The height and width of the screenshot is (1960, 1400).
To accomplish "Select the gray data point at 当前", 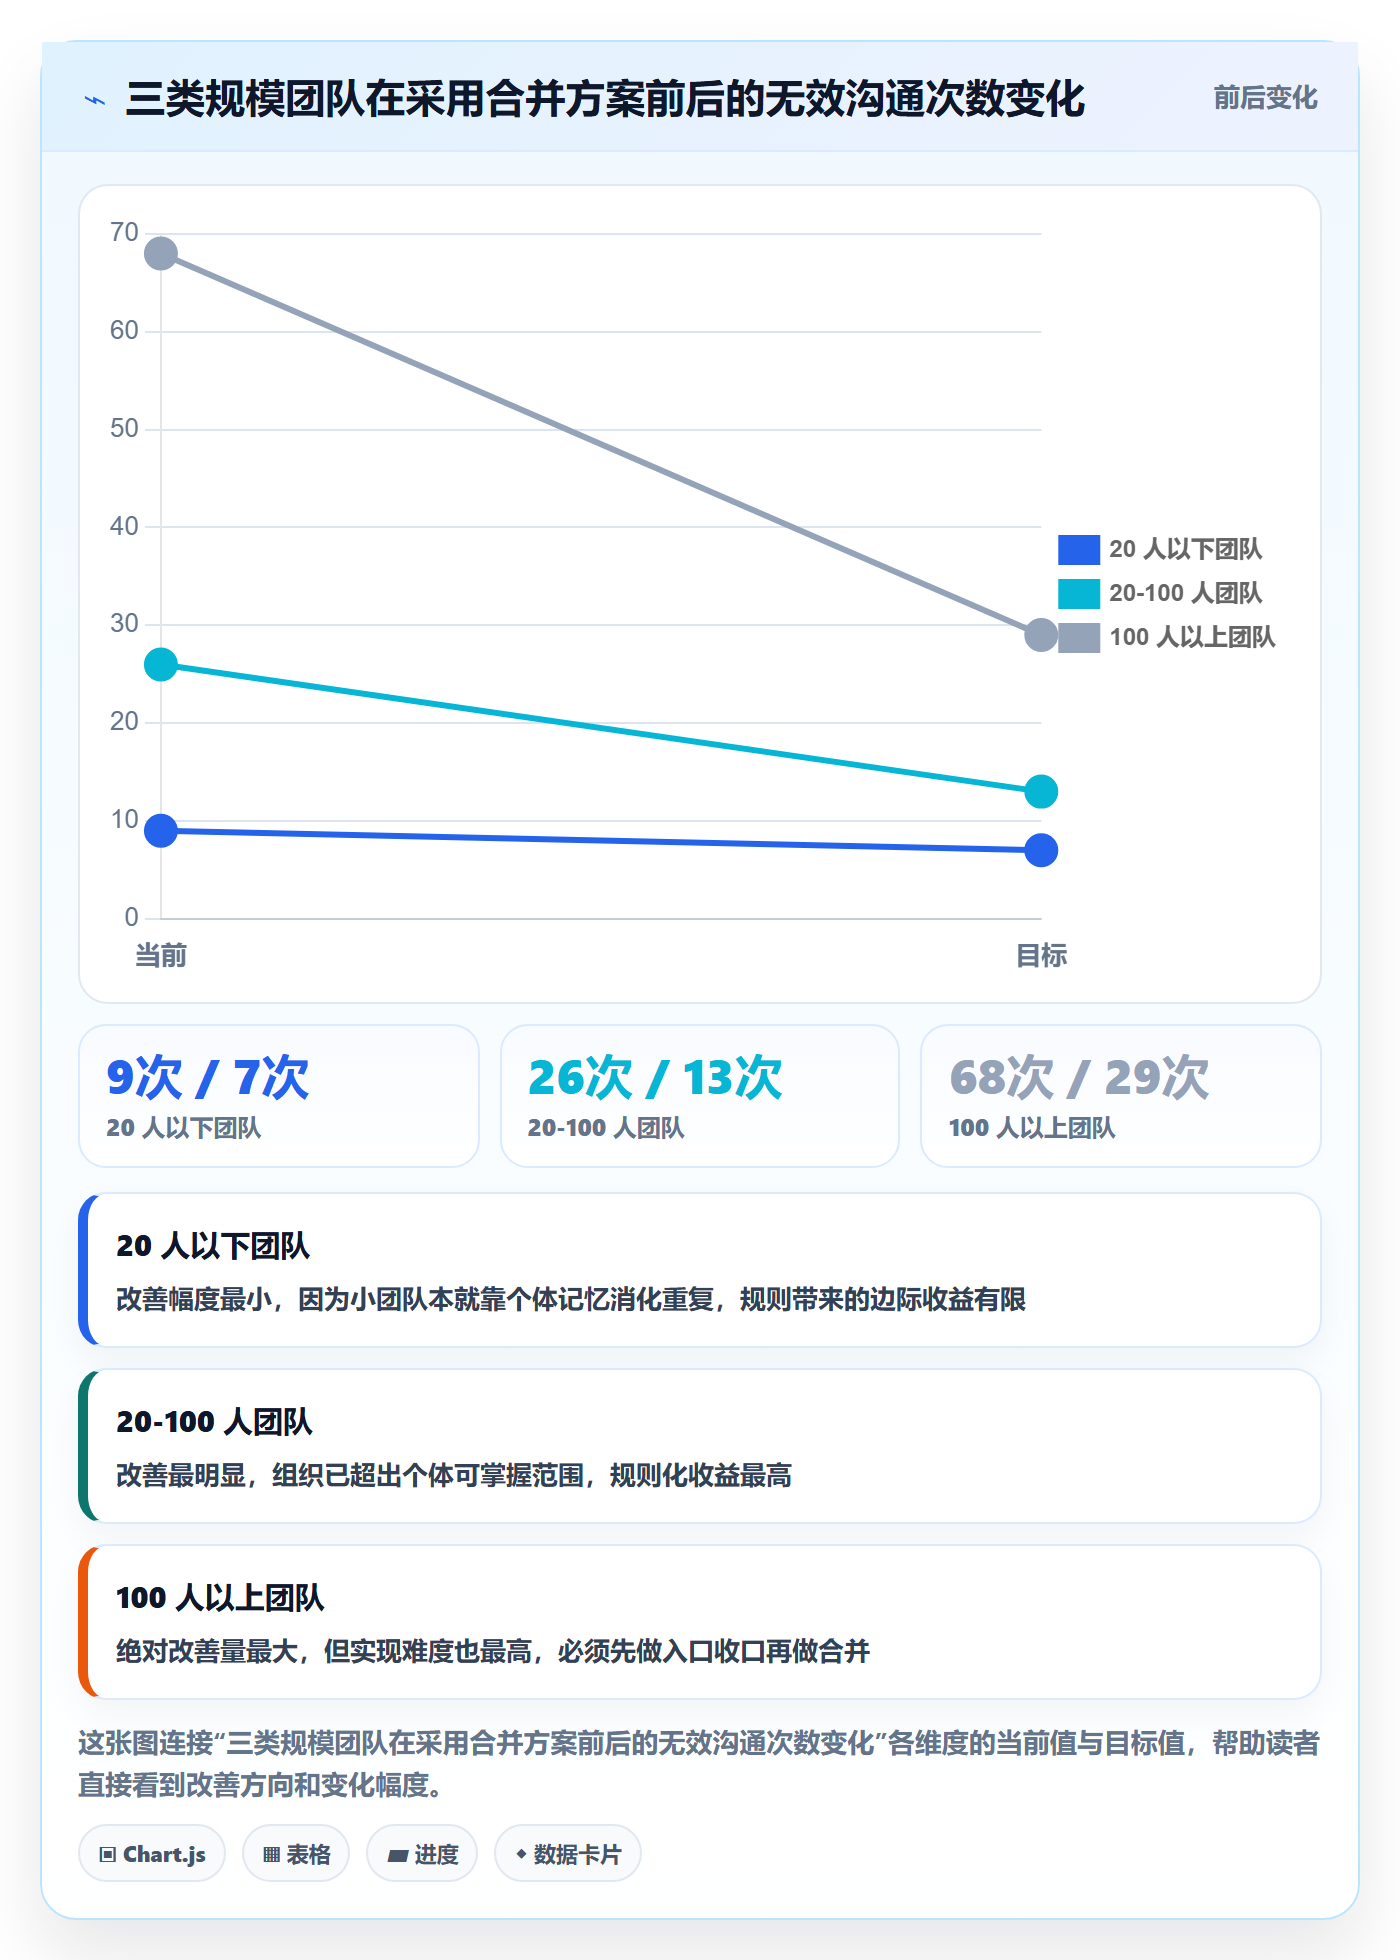I will tap(161, 254).
